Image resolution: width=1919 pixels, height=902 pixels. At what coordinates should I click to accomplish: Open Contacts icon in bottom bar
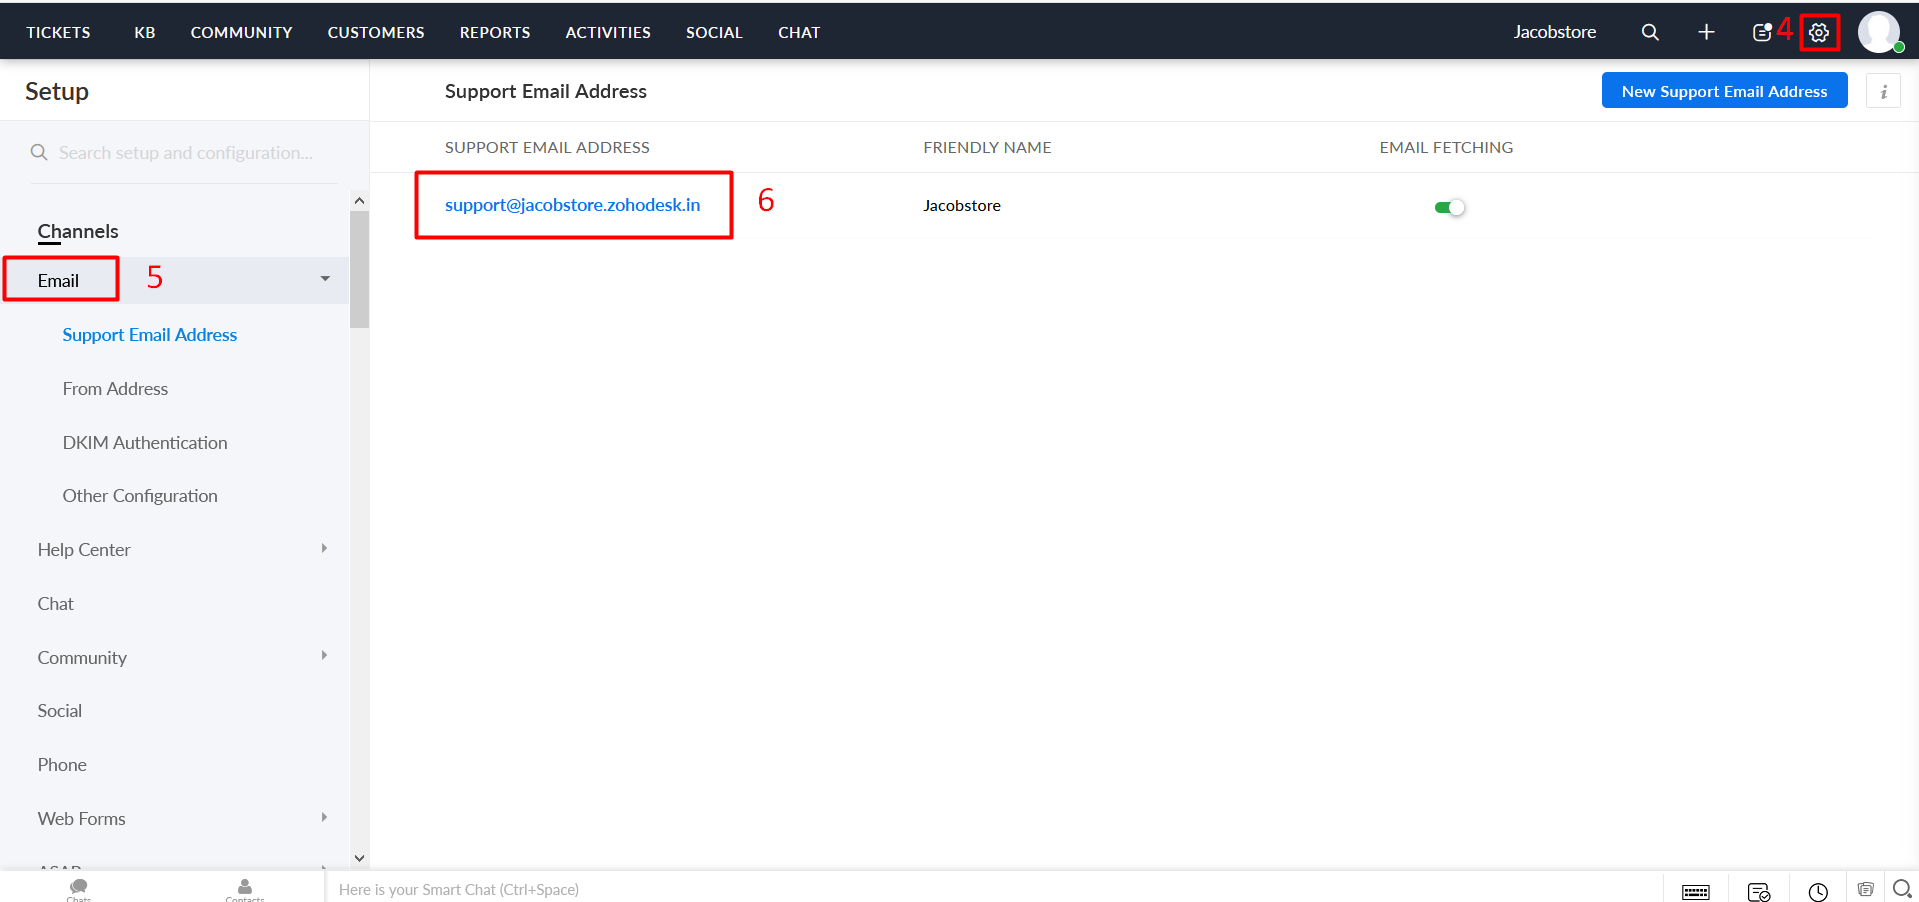[x=245, y=888]
